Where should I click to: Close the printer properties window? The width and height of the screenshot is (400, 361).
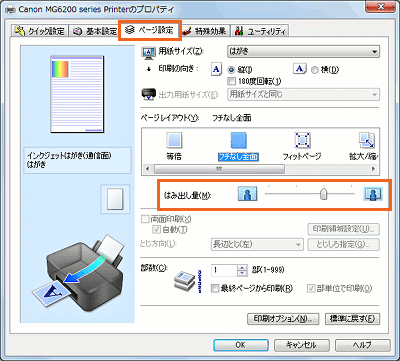point(381,6)
